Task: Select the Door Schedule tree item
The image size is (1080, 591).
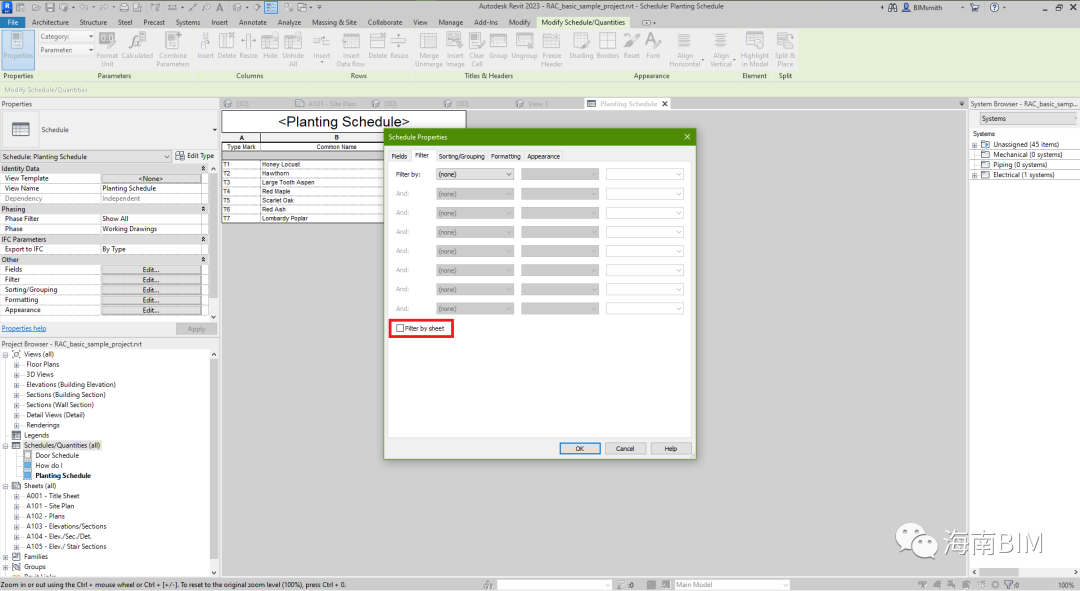Action: [57, 455]
